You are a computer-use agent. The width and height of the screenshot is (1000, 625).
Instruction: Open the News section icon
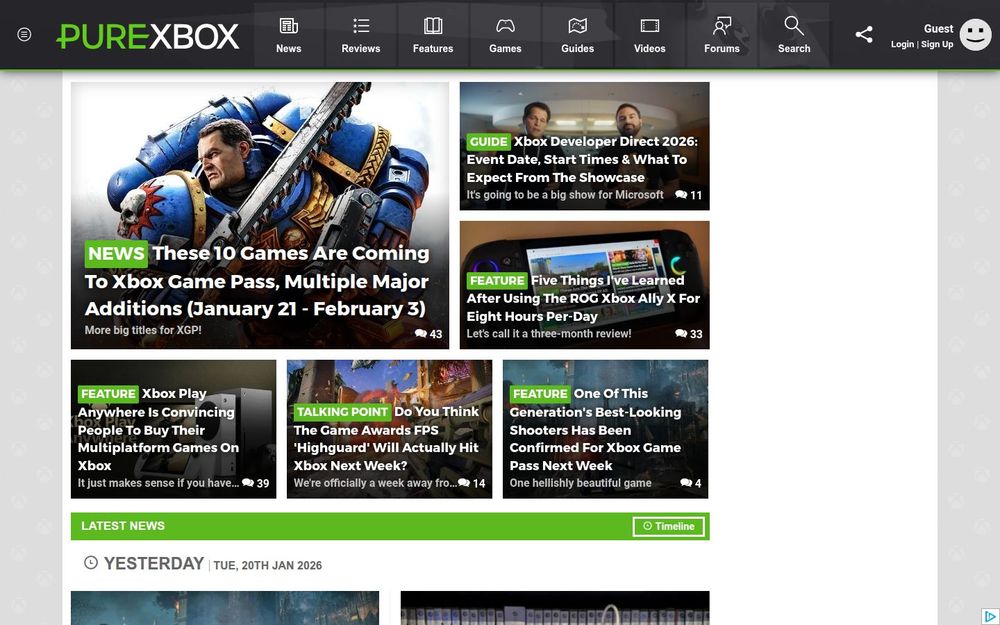tap(288, 26)
